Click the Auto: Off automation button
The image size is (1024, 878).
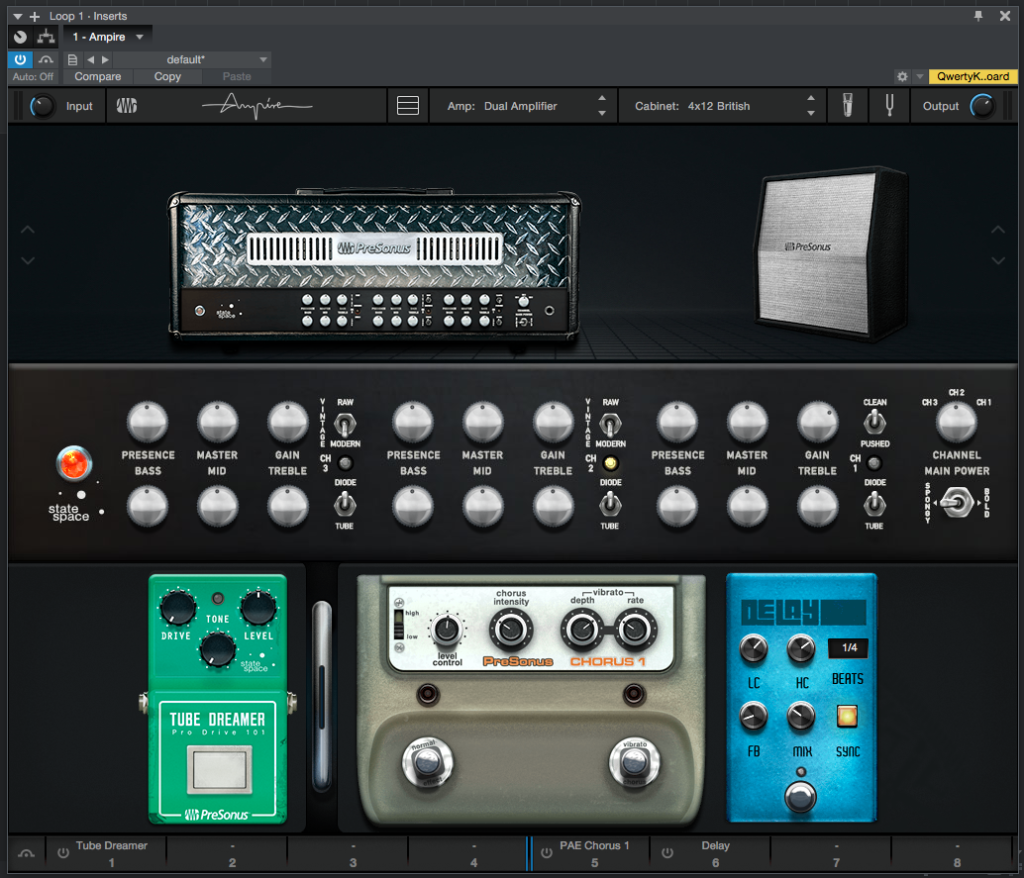tap(33, 76)
